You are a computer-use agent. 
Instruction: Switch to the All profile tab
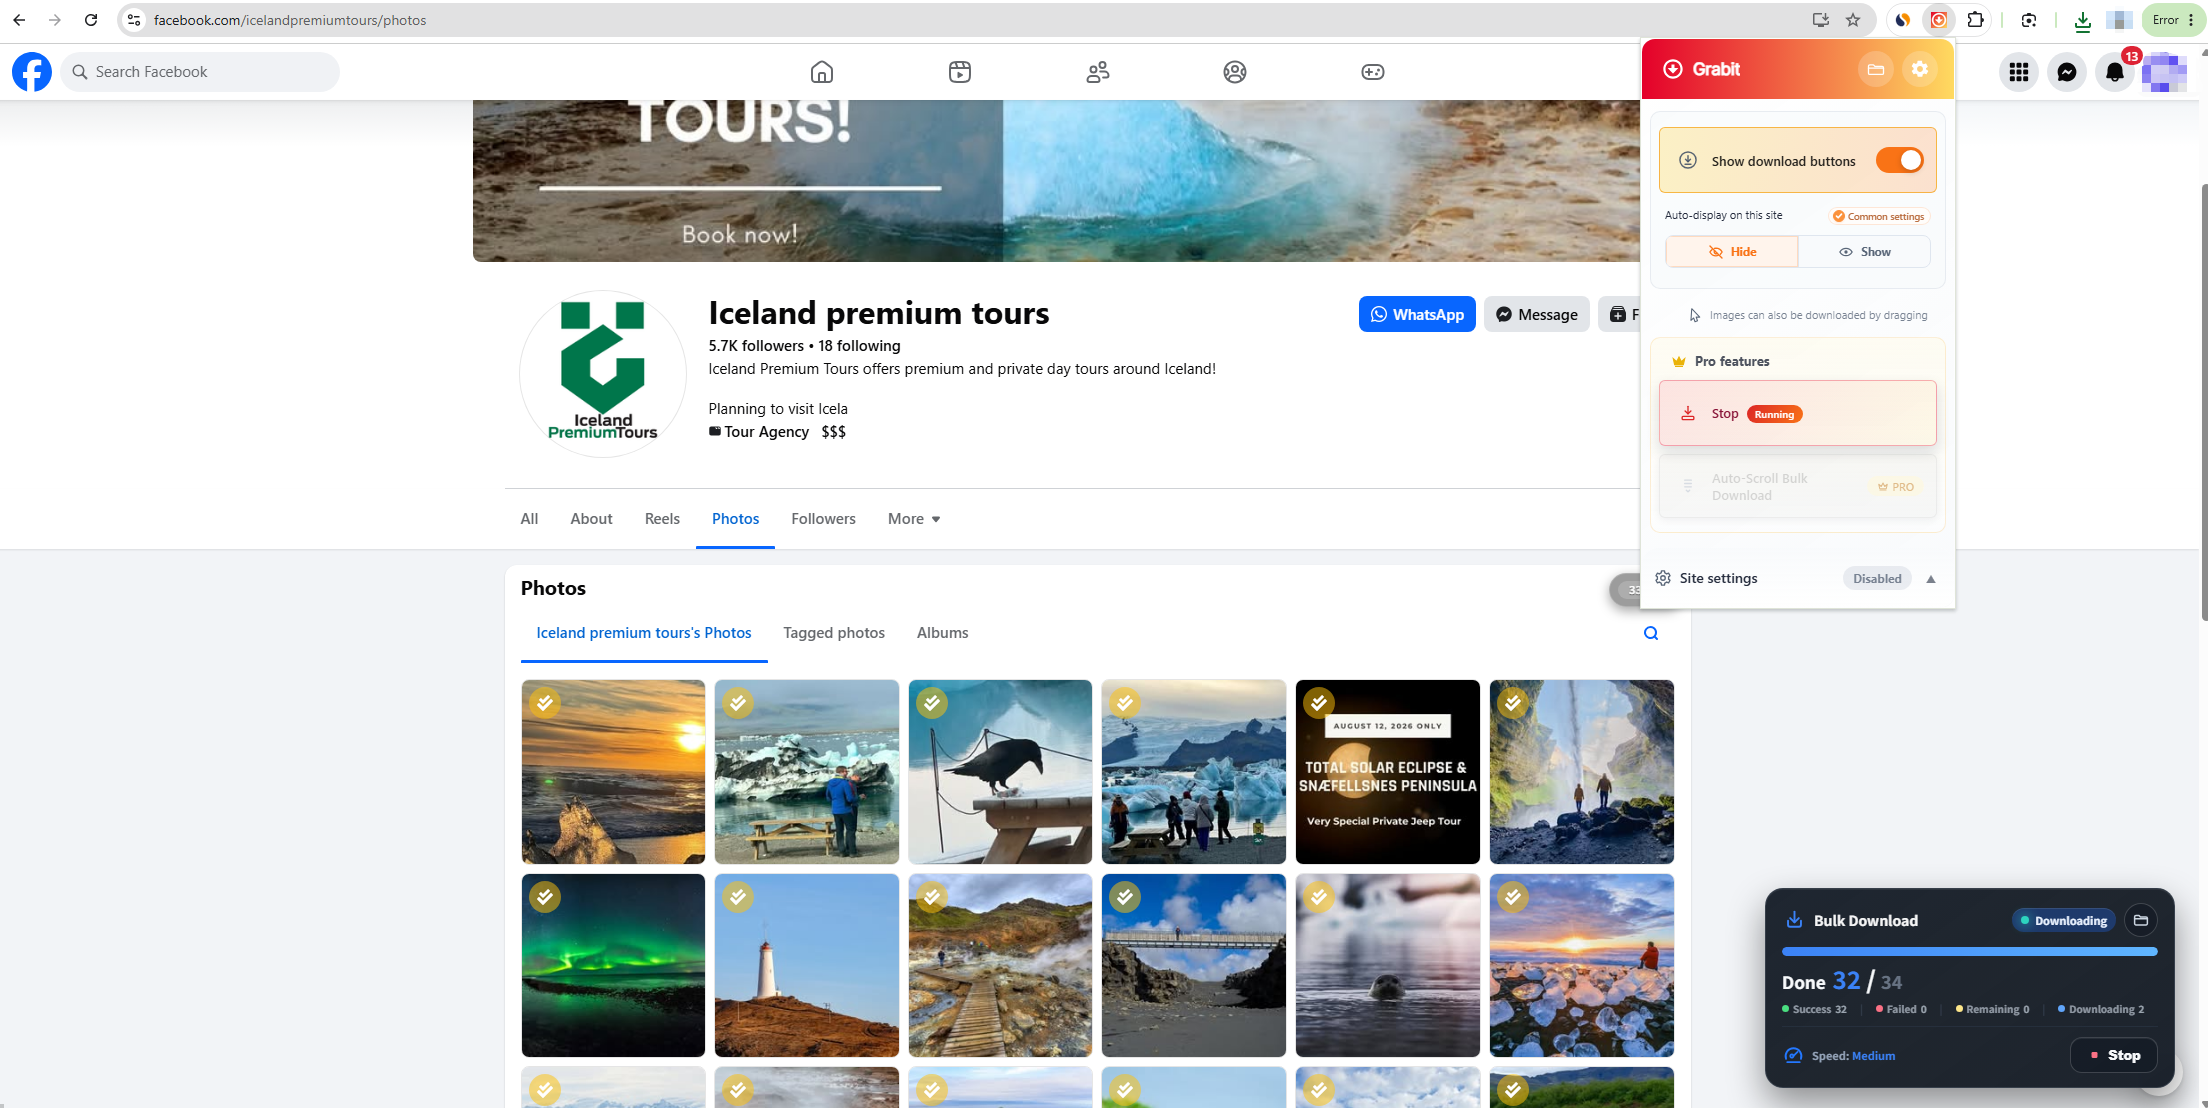pyautogui.click(x=529, y=519)
